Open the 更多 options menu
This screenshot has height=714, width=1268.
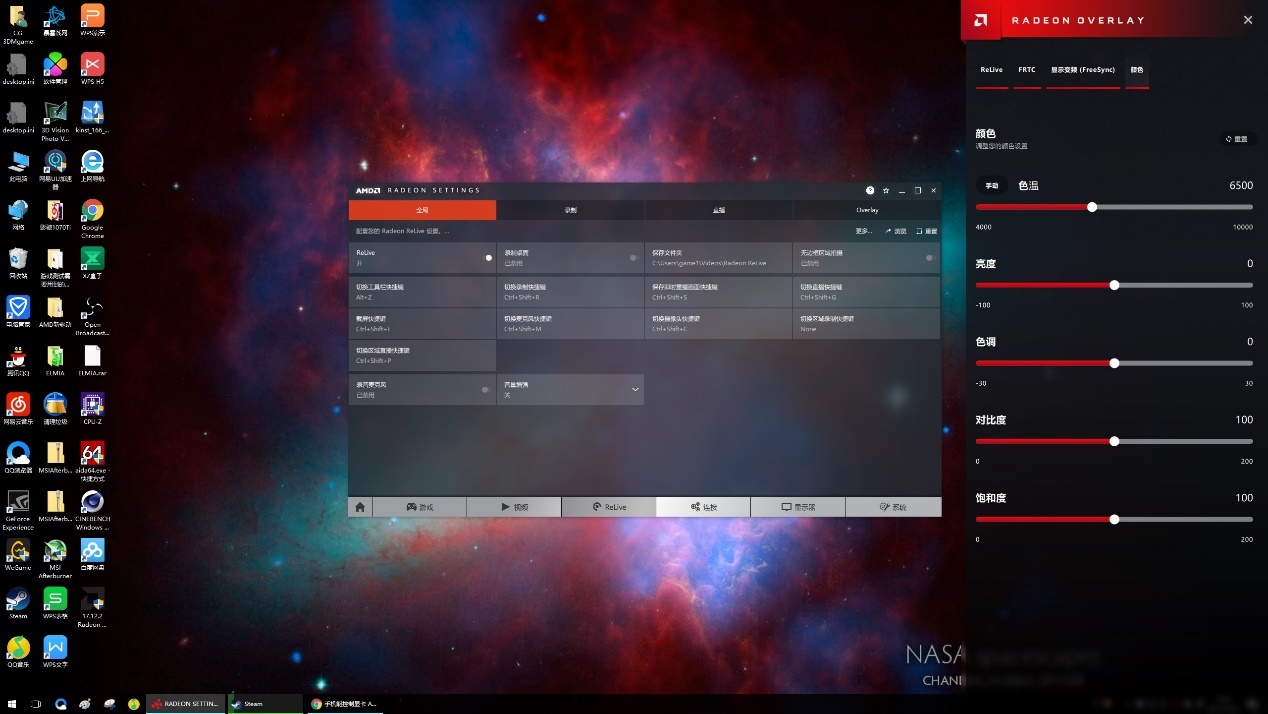coord(864,231)
